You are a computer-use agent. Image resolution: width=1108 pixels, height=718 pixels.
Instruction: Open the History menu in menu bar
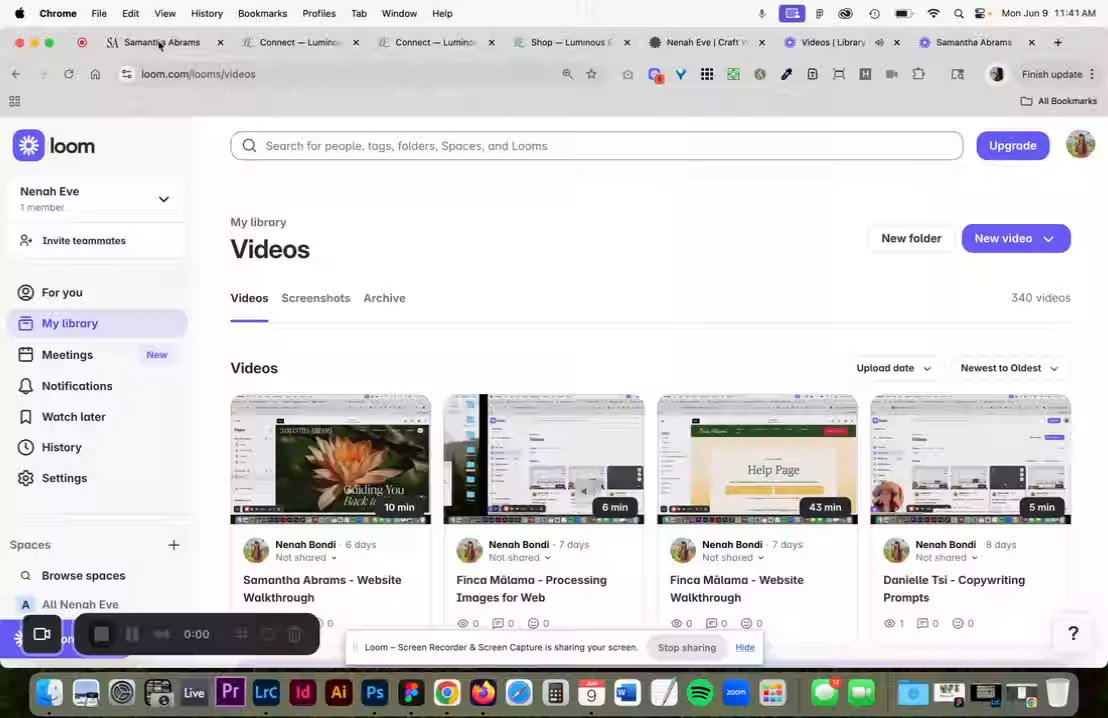tap(206, 13)
